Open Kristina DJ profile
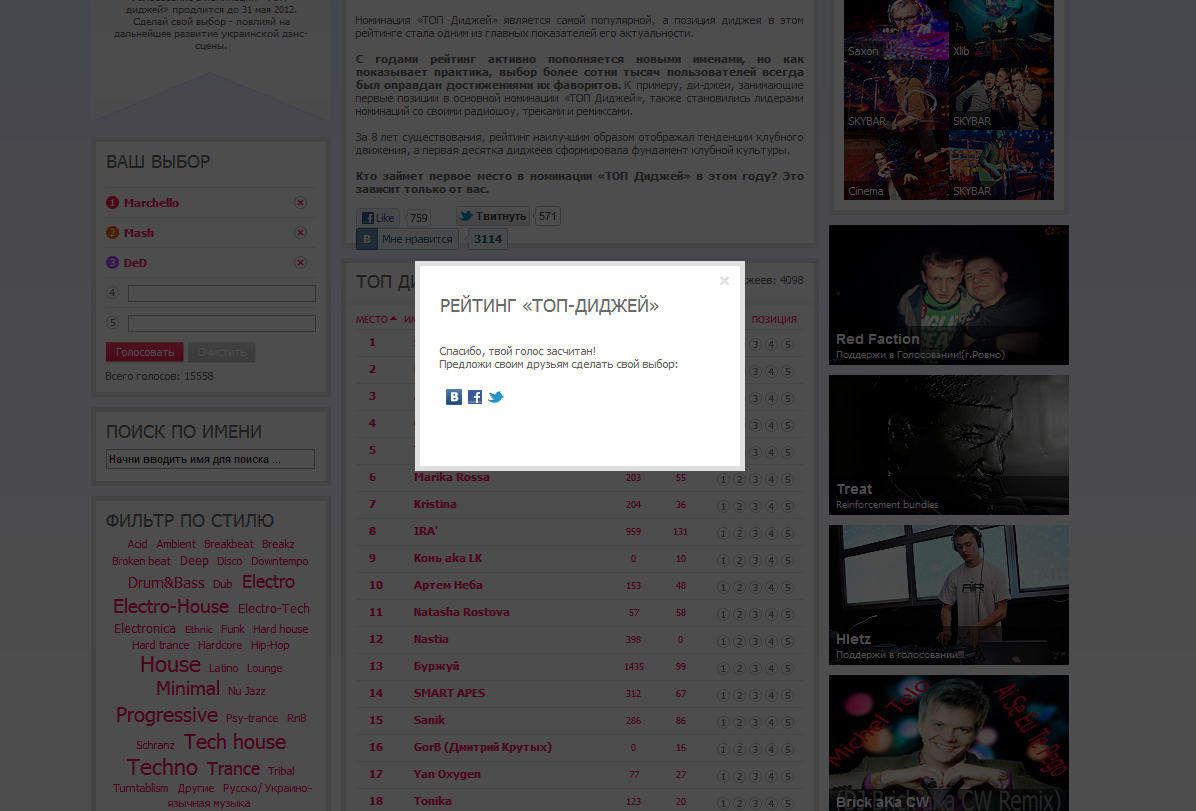Screen dimensions: 1196x811 435,504
